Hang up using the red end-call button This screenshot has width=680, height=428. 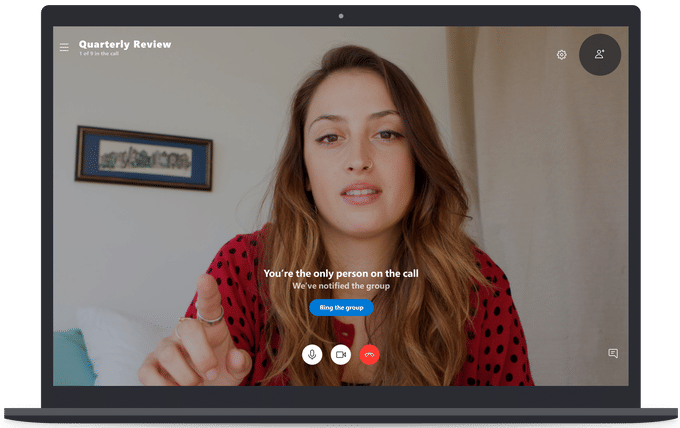click(369, 354)
